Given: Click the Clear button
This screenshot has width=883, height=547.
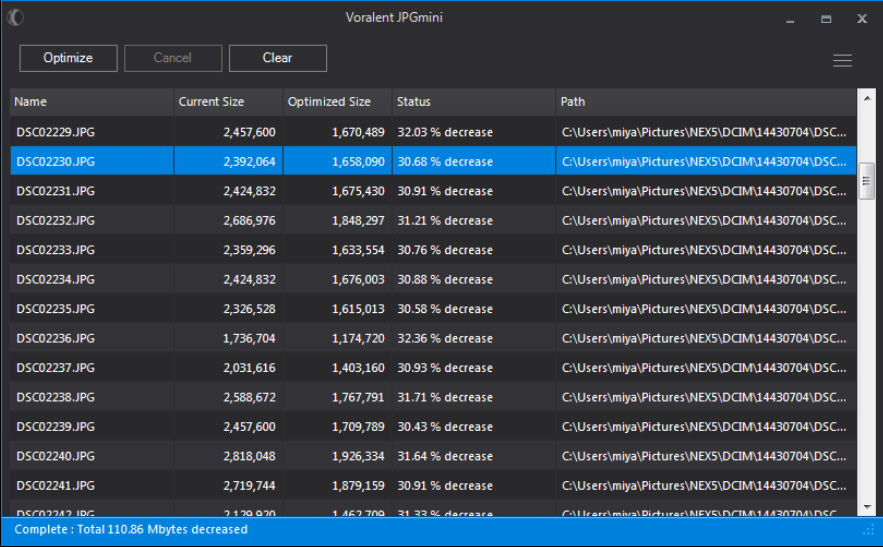Looking at the screenshot, I should tap(278, 58).
